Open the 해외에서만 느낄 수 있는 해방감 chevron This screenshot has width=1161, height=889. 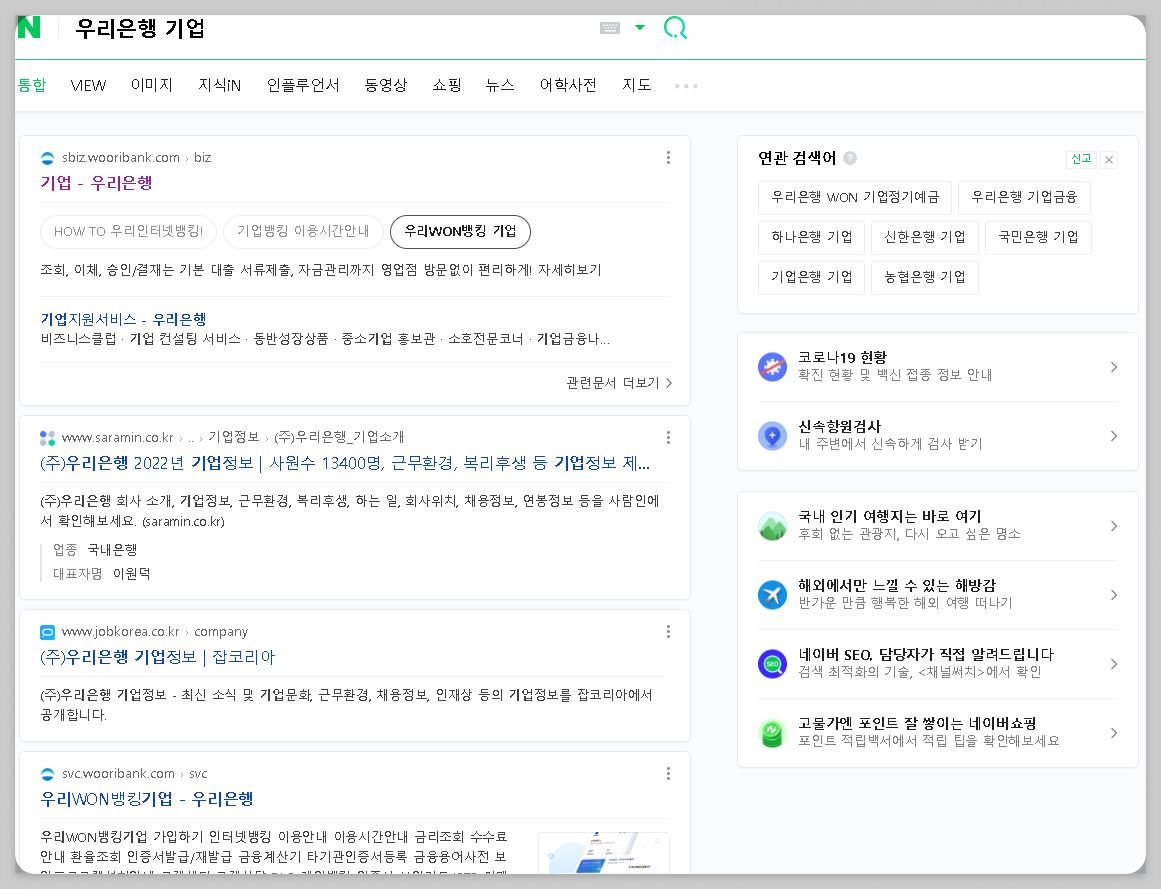point(1114,595)
